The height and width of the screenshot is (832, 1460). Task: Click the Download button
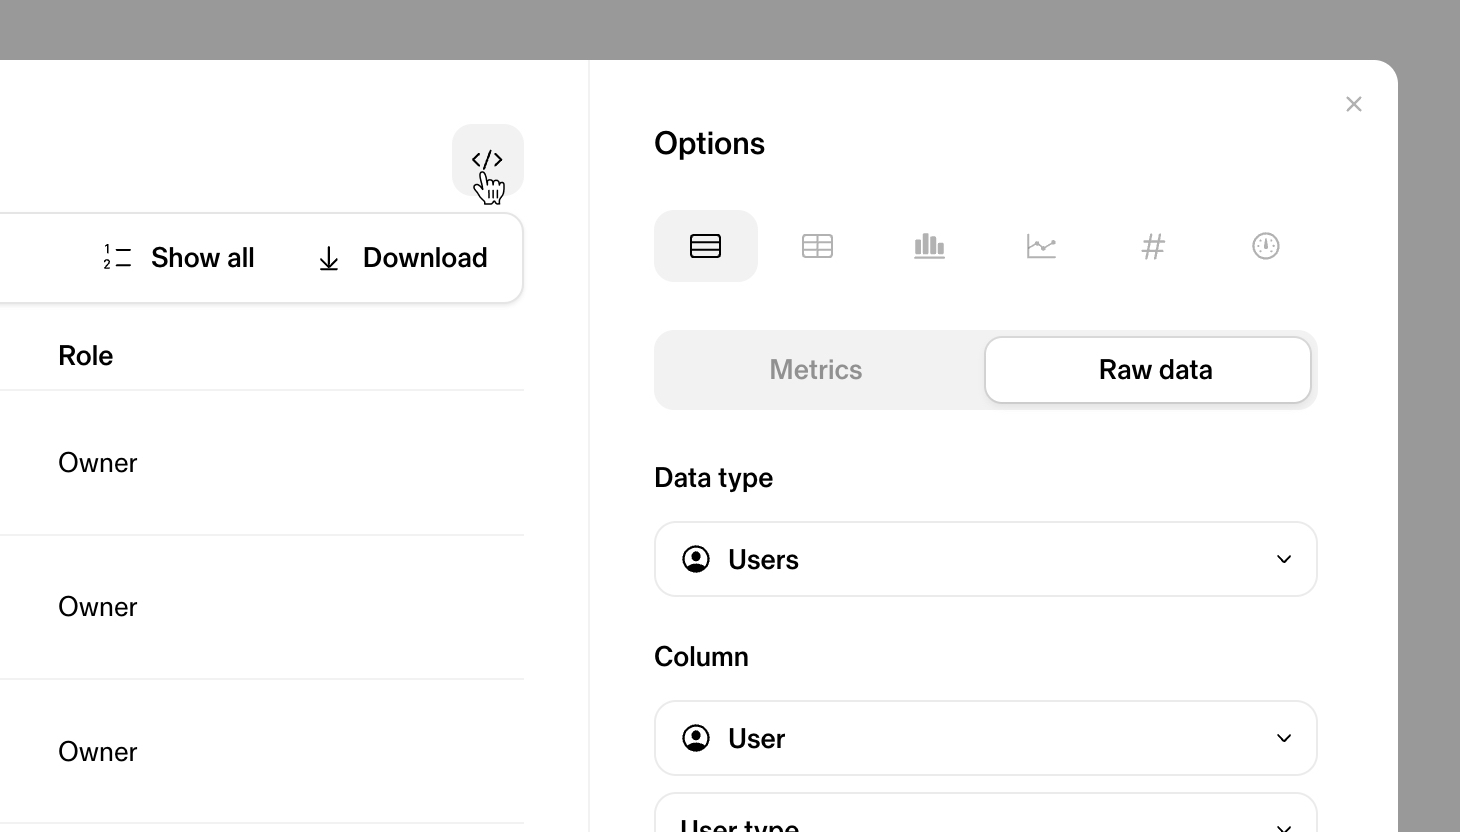click(402, 258)
